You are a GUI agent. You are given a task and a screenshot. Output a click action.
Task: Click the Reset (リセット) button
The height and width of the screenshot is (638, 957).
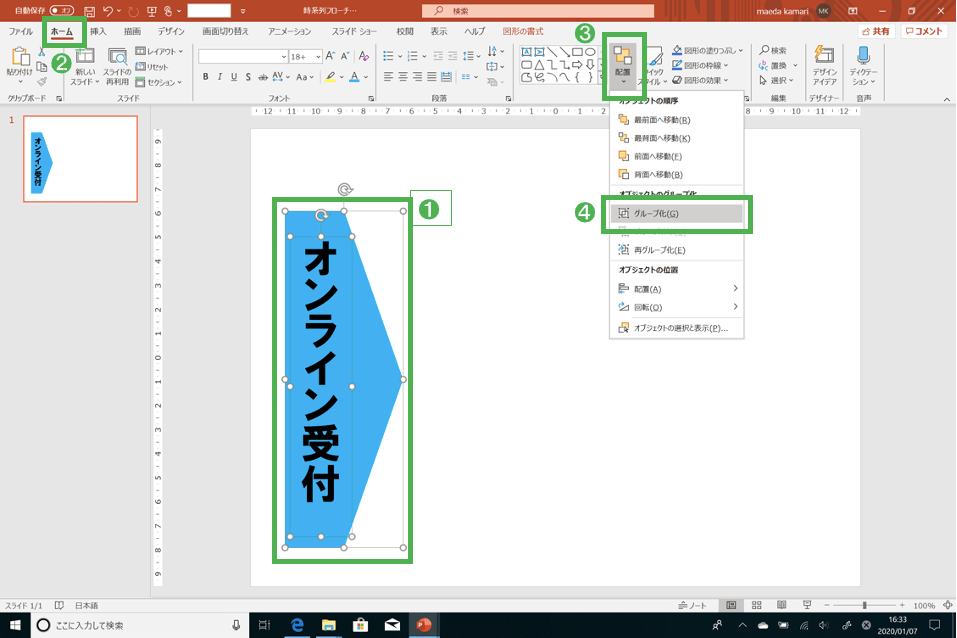151,67
